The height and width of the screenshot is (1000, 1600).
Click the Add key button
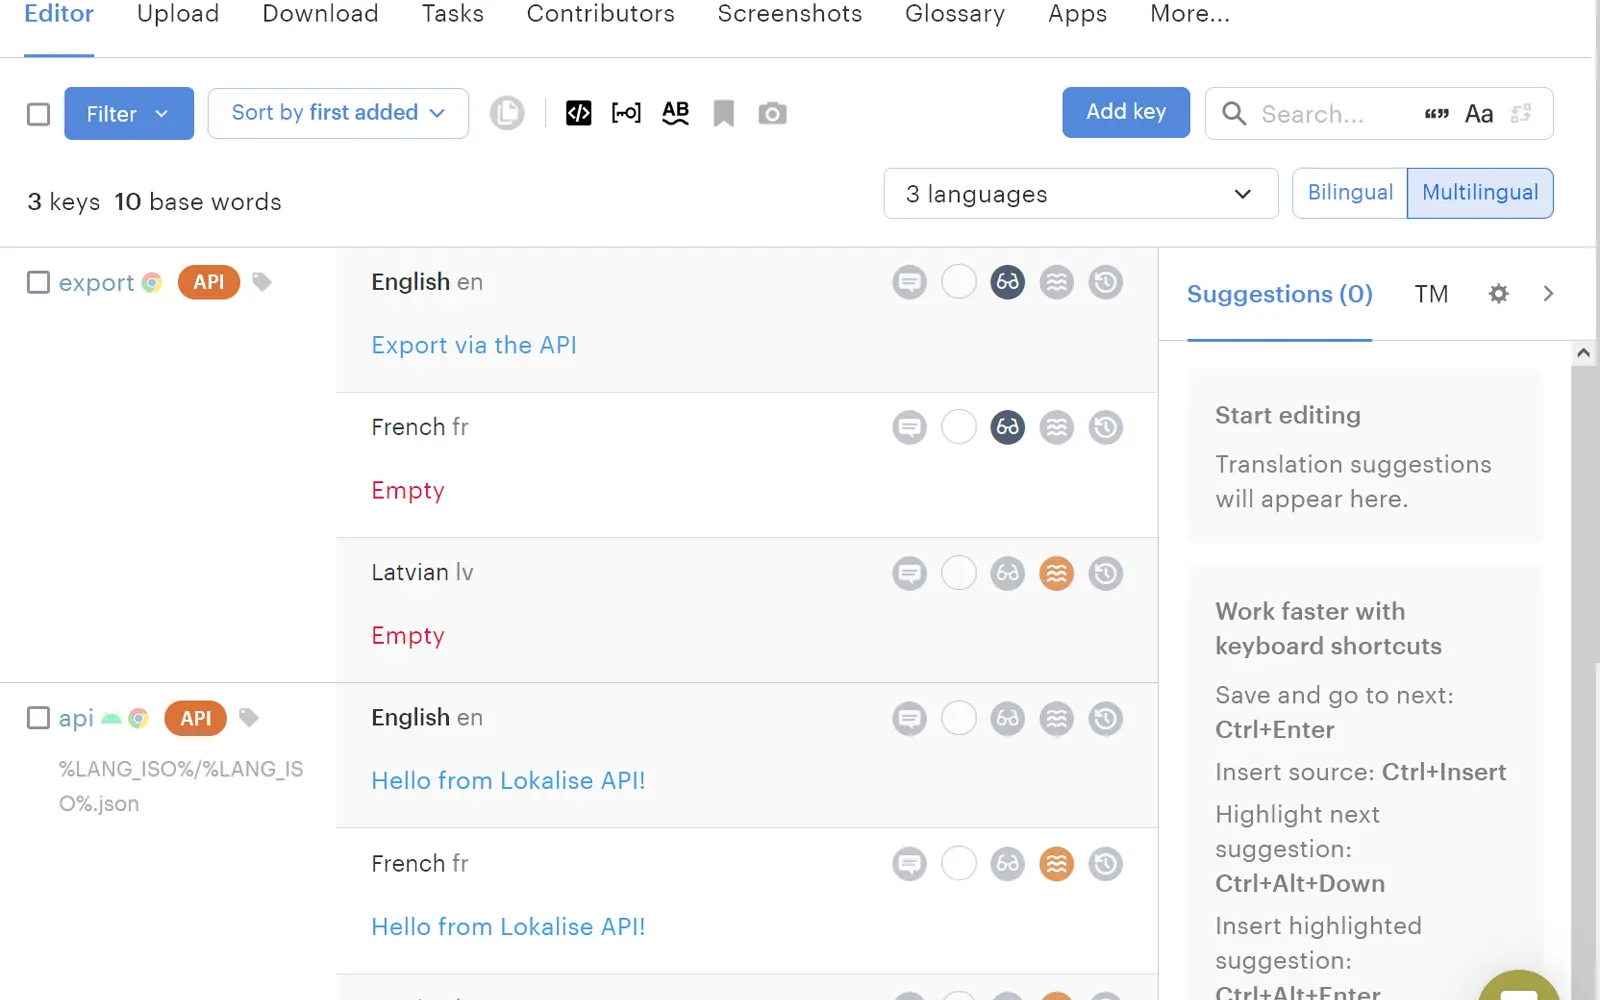1126,112
